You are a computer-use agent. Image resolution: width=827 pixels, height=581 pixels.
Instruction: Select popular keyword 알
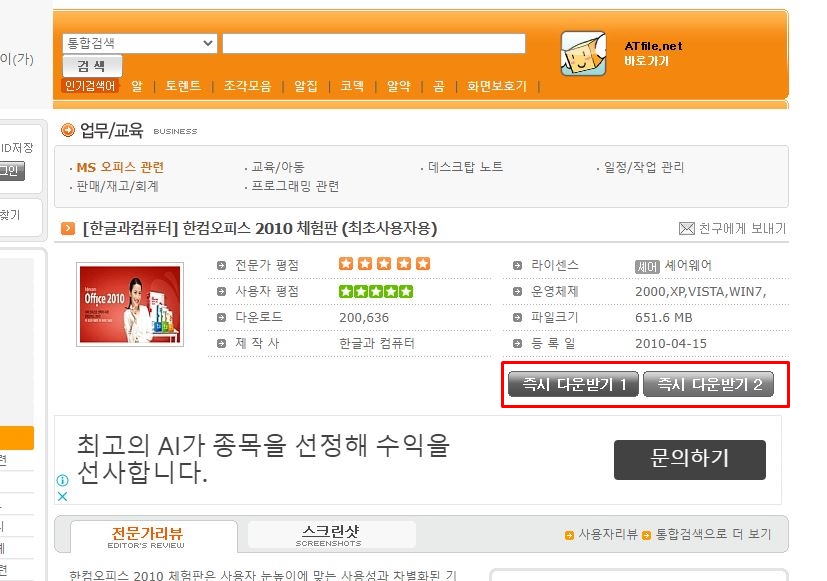tap(137, 86)
